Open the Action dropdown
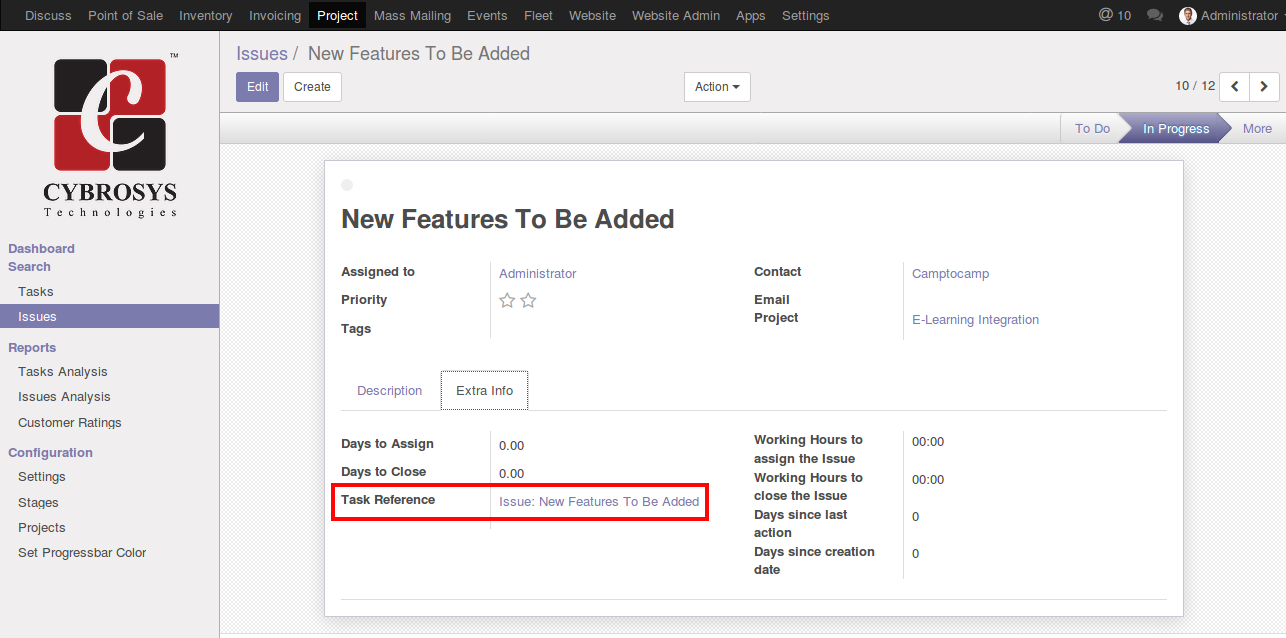Viewport: 1286px width, 638px height. tap(717, 87)
